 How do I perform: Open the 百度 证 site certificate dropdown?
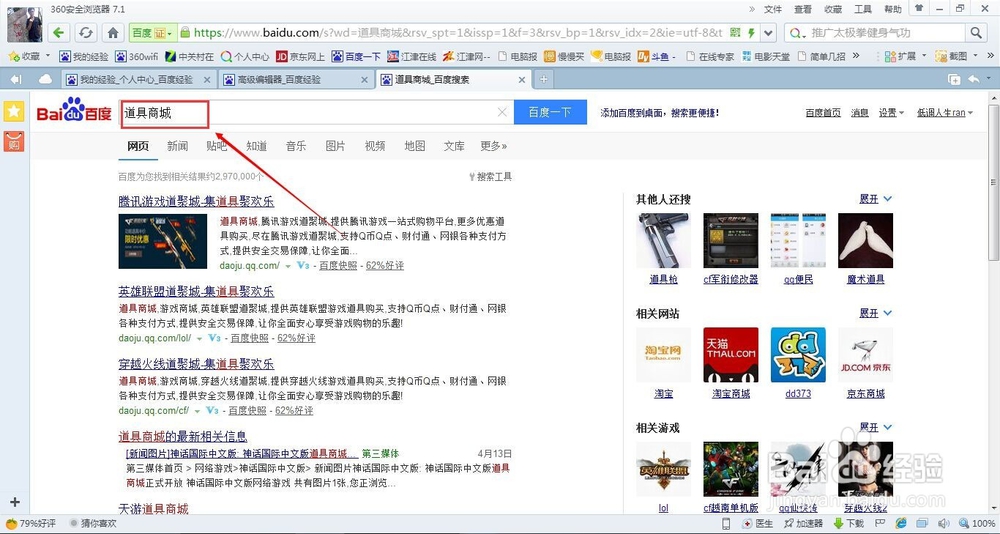pos(152,33)
